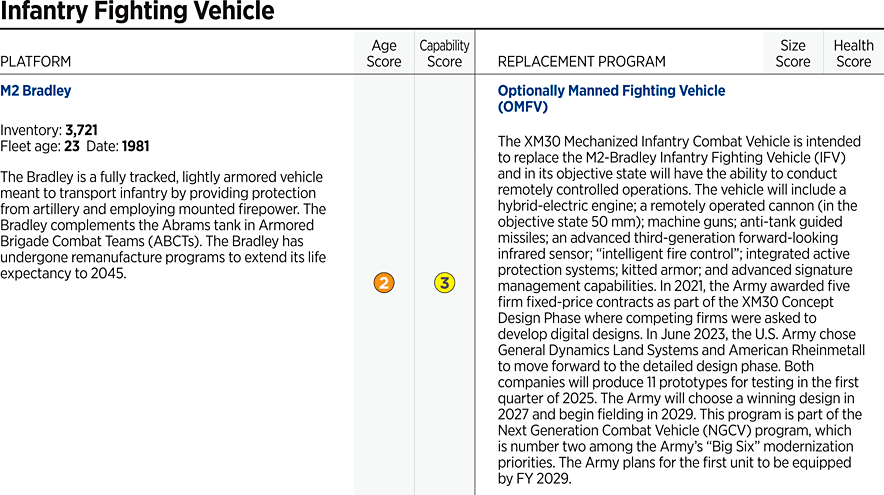Click the text 'Next Generation Combat Vehicle (NGCV)'
The height and width of the screenshot is (495, 884).
click(x=630, y=430)
